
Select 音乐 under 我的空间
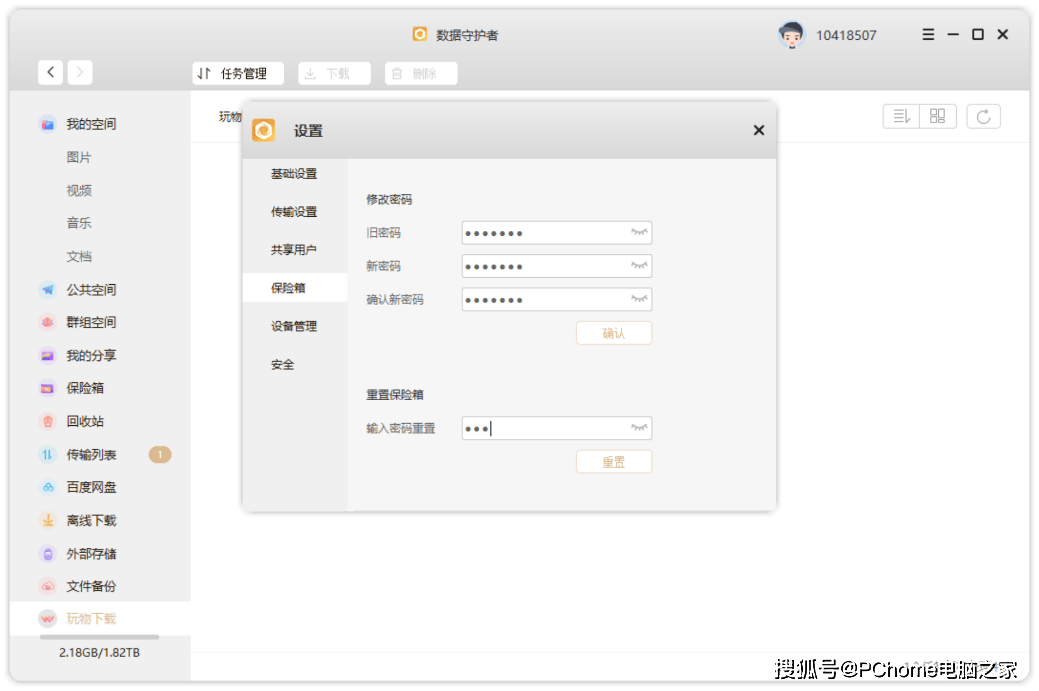(x=79, y=223)
